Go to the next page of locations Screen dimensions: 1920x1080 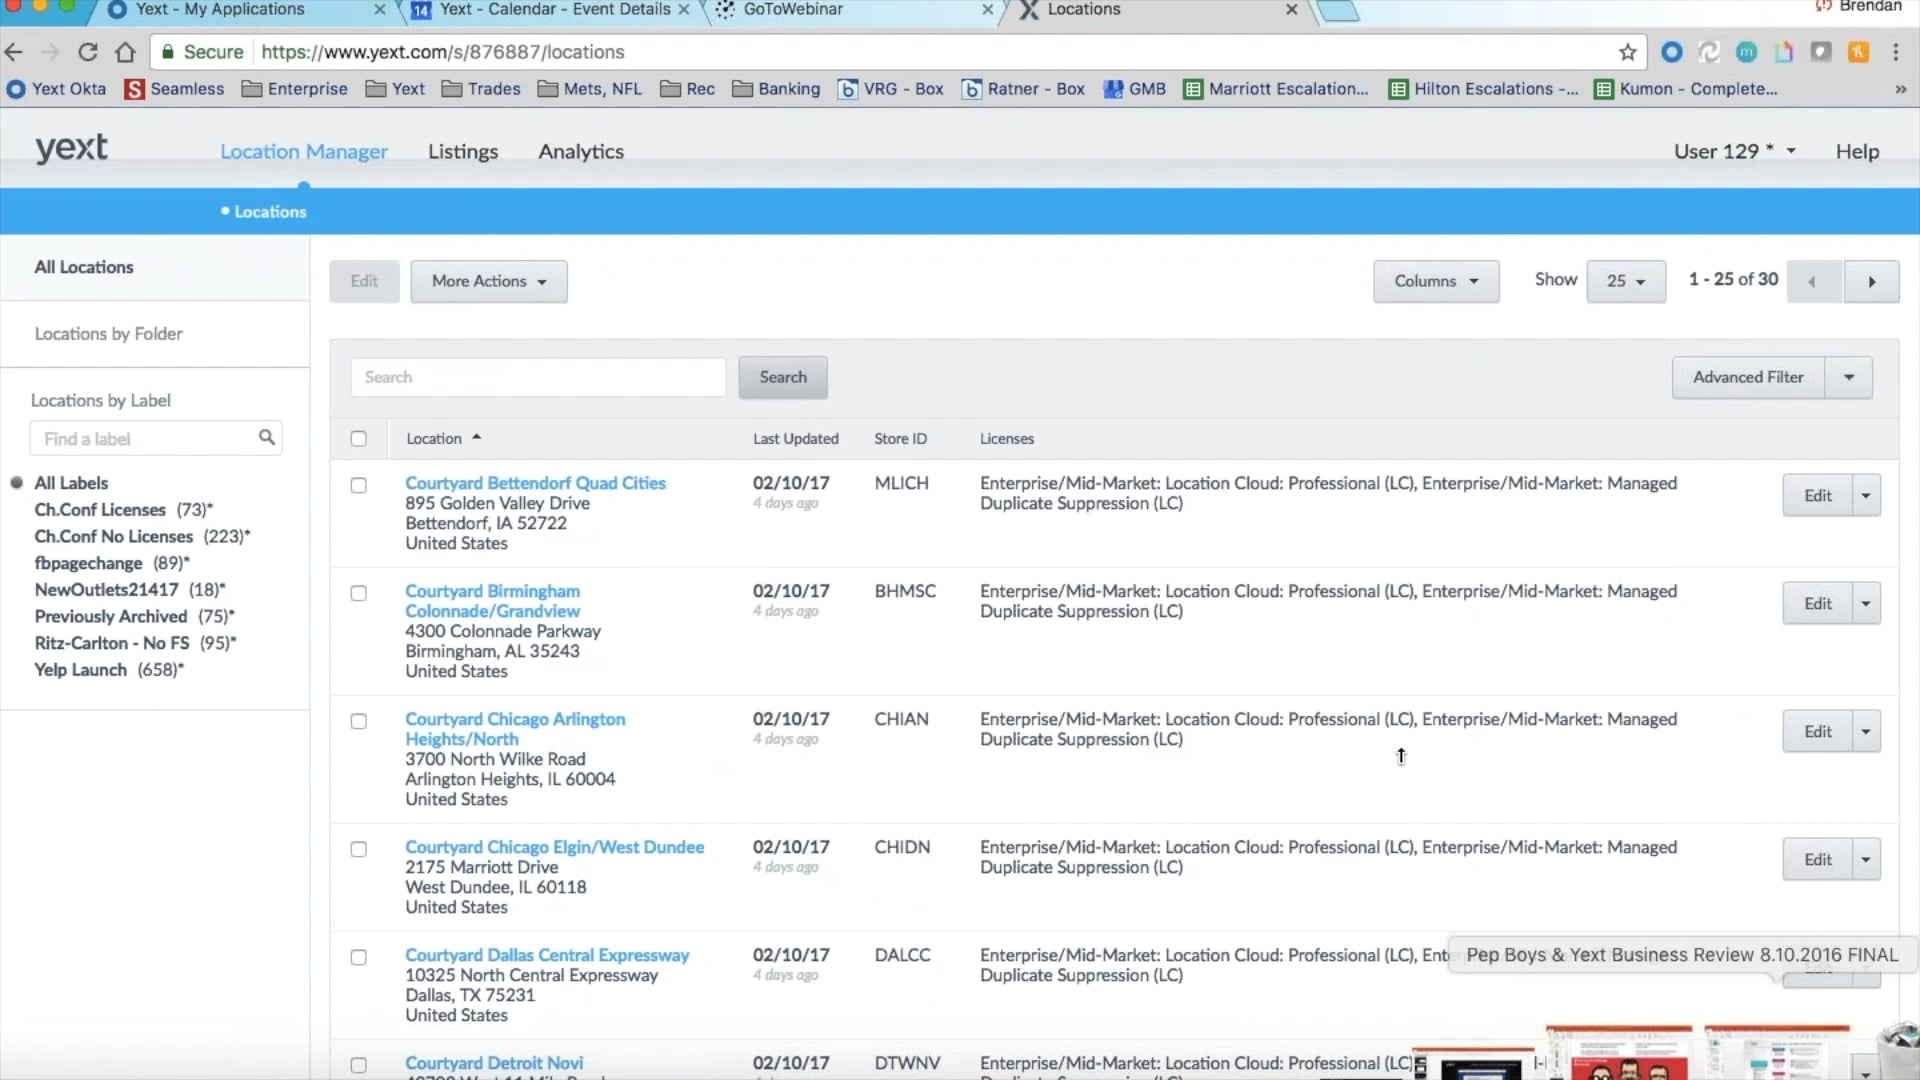tap(1870, 281)
